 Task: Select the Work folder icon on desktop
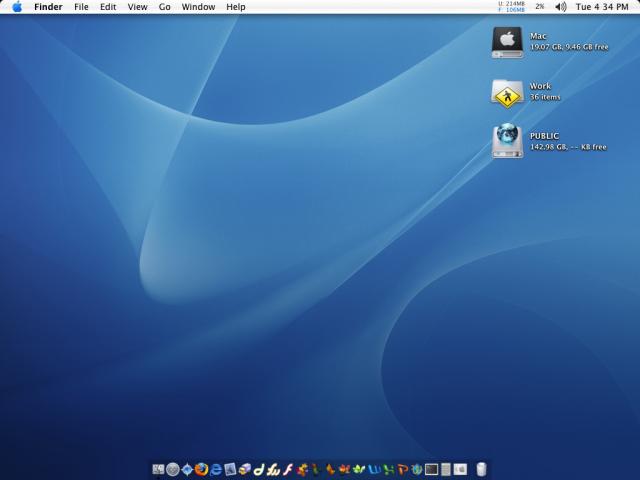pyautogui.click(x=507, y=93)
